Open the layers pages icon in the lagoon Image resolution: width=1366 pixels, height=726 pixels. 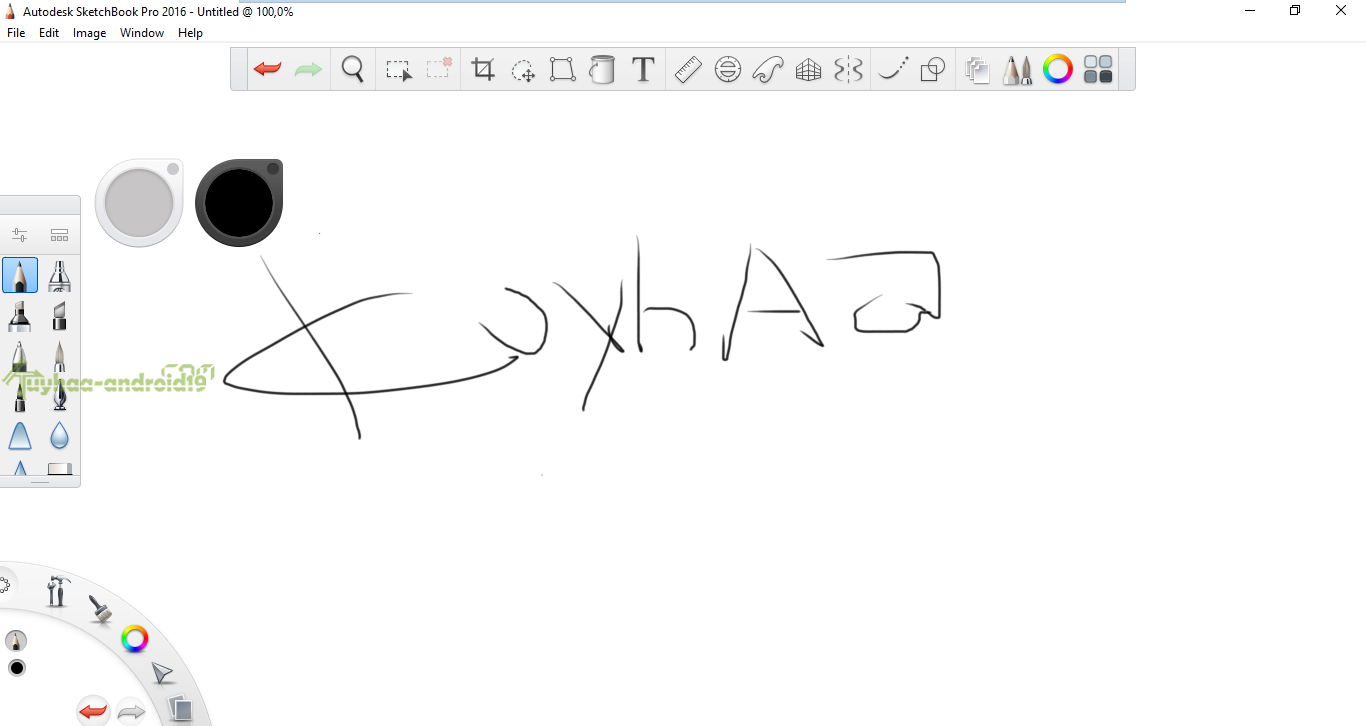[180, 709]
